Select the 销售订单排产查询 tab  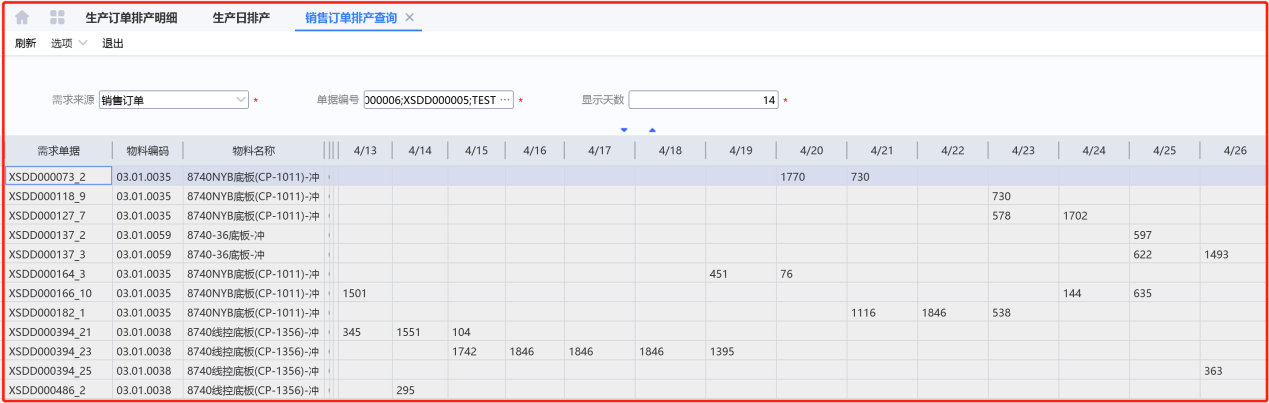coord(351,18)
